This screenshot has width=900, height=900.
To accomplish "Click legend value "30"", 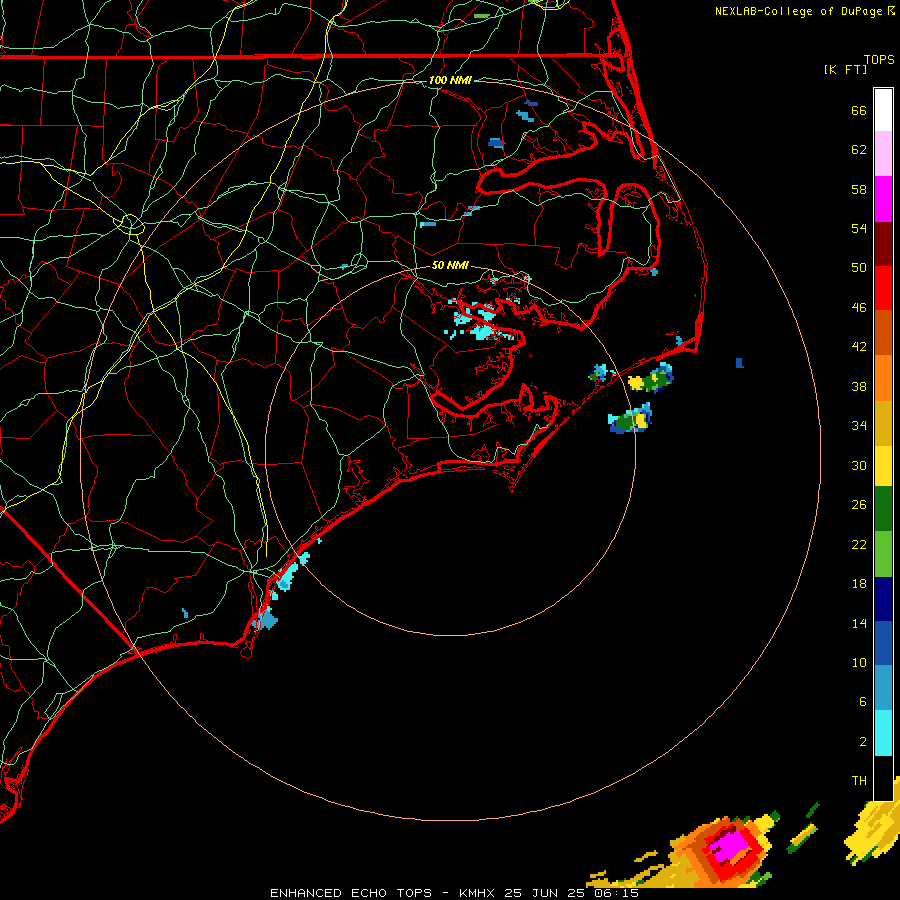I will point(859,465).
